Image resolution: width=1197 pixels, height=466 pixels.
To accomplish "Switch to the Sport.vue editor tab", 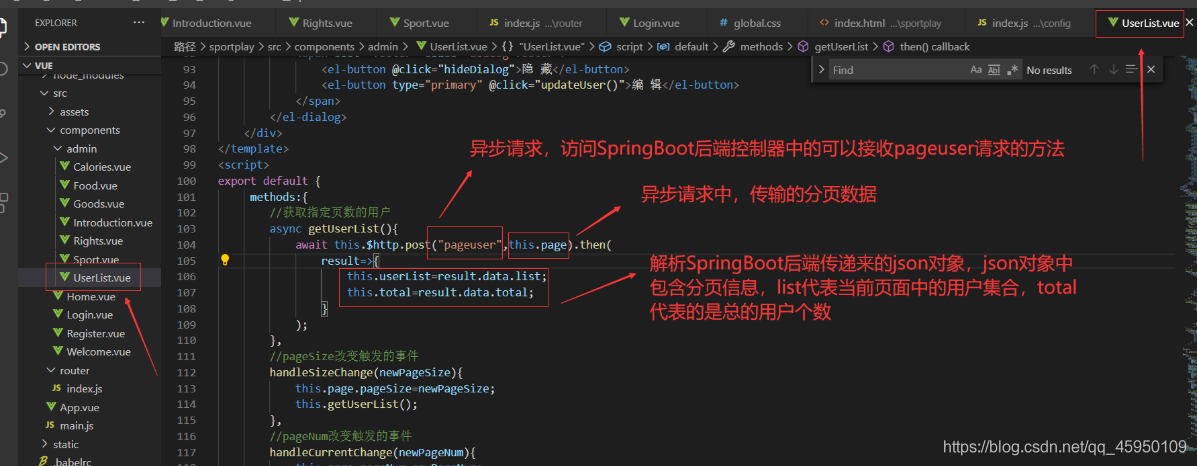I will [417, 23].
